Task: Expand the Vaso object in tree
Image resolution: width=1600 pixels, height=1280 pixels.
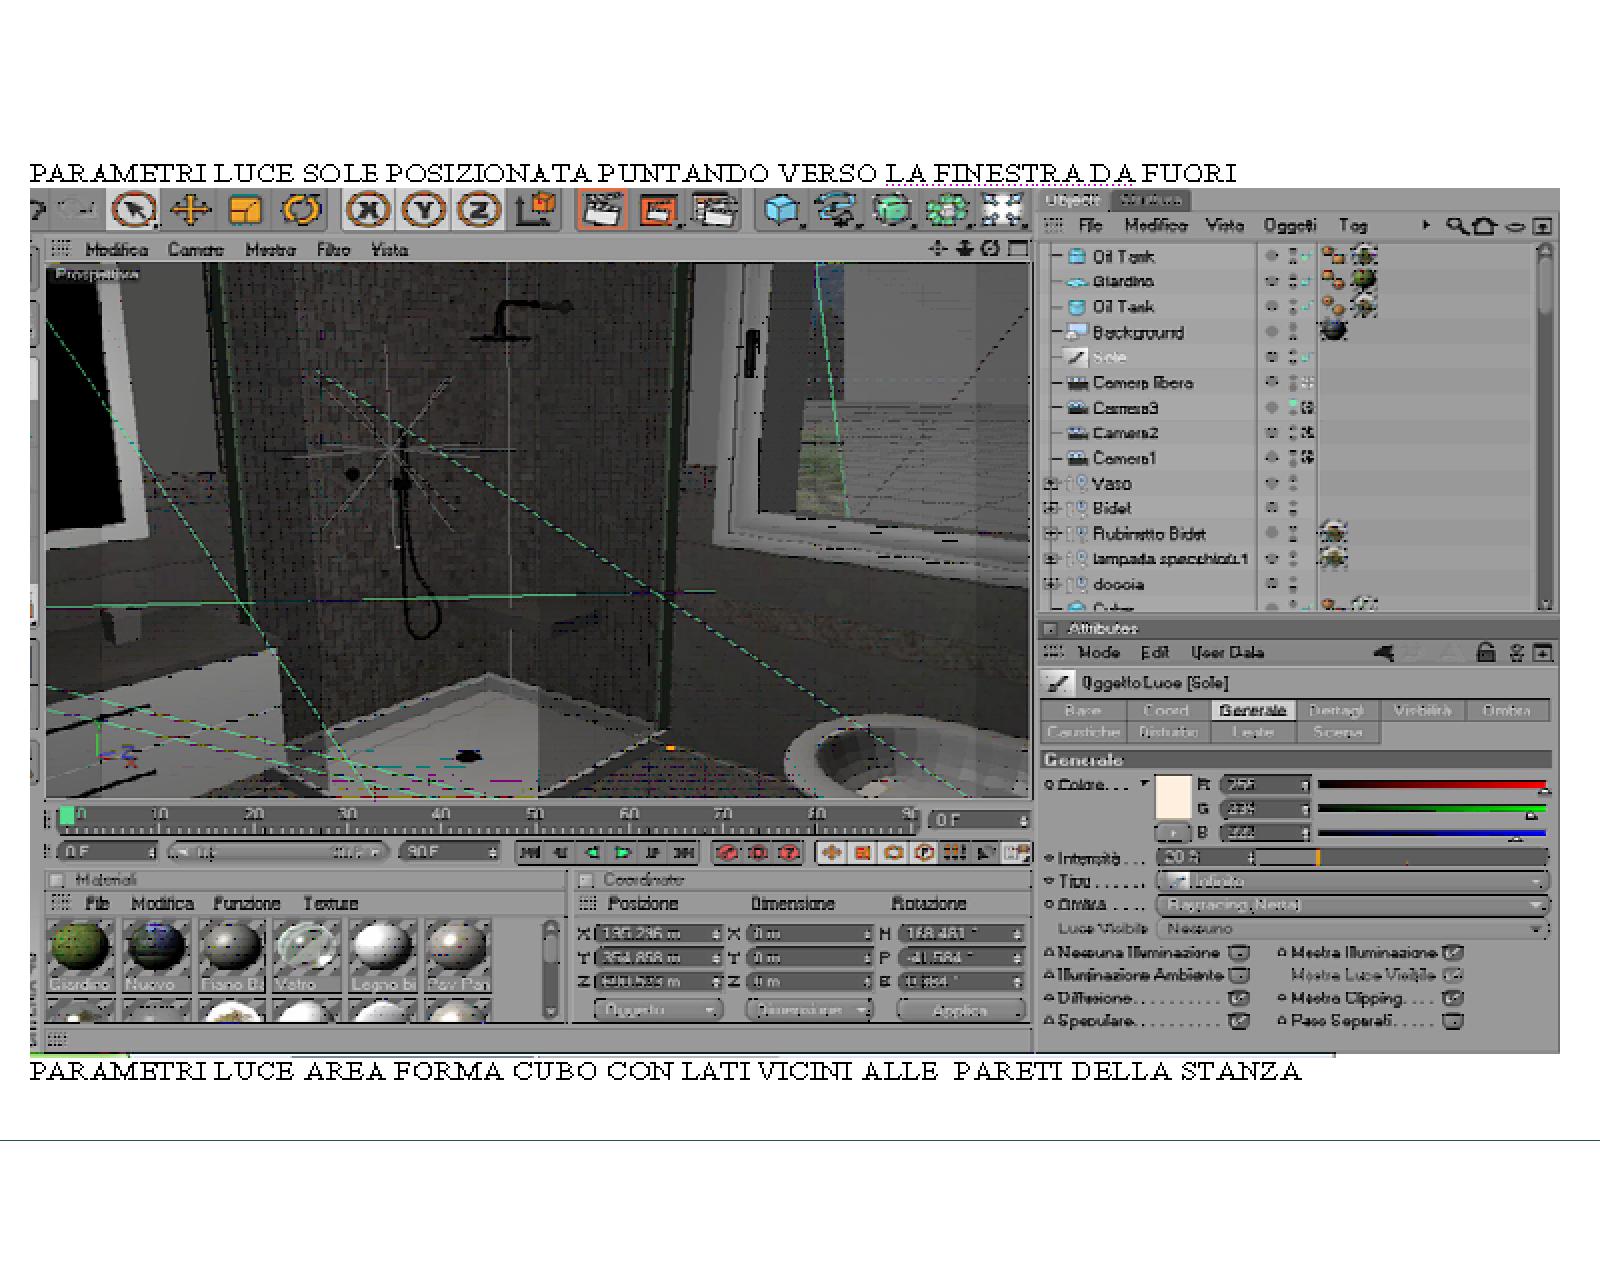Action: (1051, 484)
